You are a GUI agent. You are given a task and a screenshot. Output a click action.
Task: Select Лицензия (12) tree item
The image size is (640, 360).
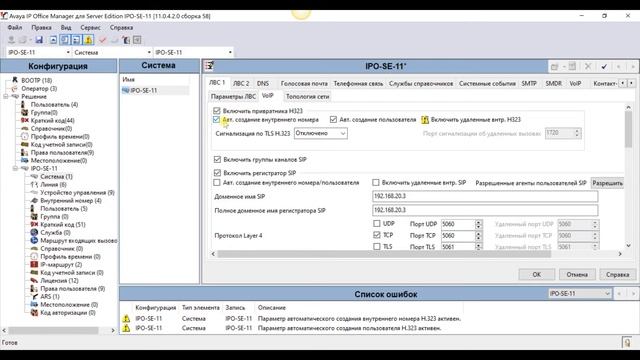[59, 280]
